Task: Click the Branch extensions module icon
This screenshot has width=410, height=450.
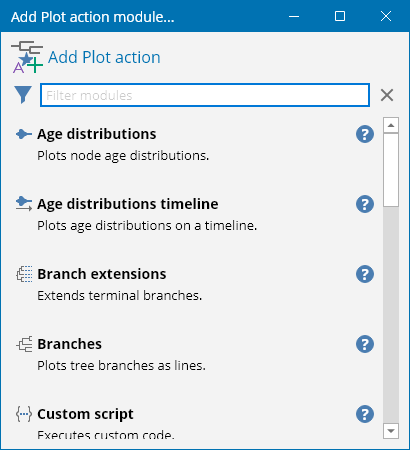Action: pyautogui.click(x=24, y=274)
